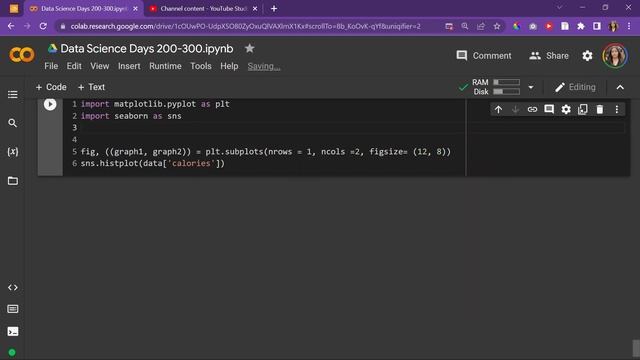Open the Comment button
Image resolution: width=640 pixels, height=360 pixels.
[x=484, y=56]
